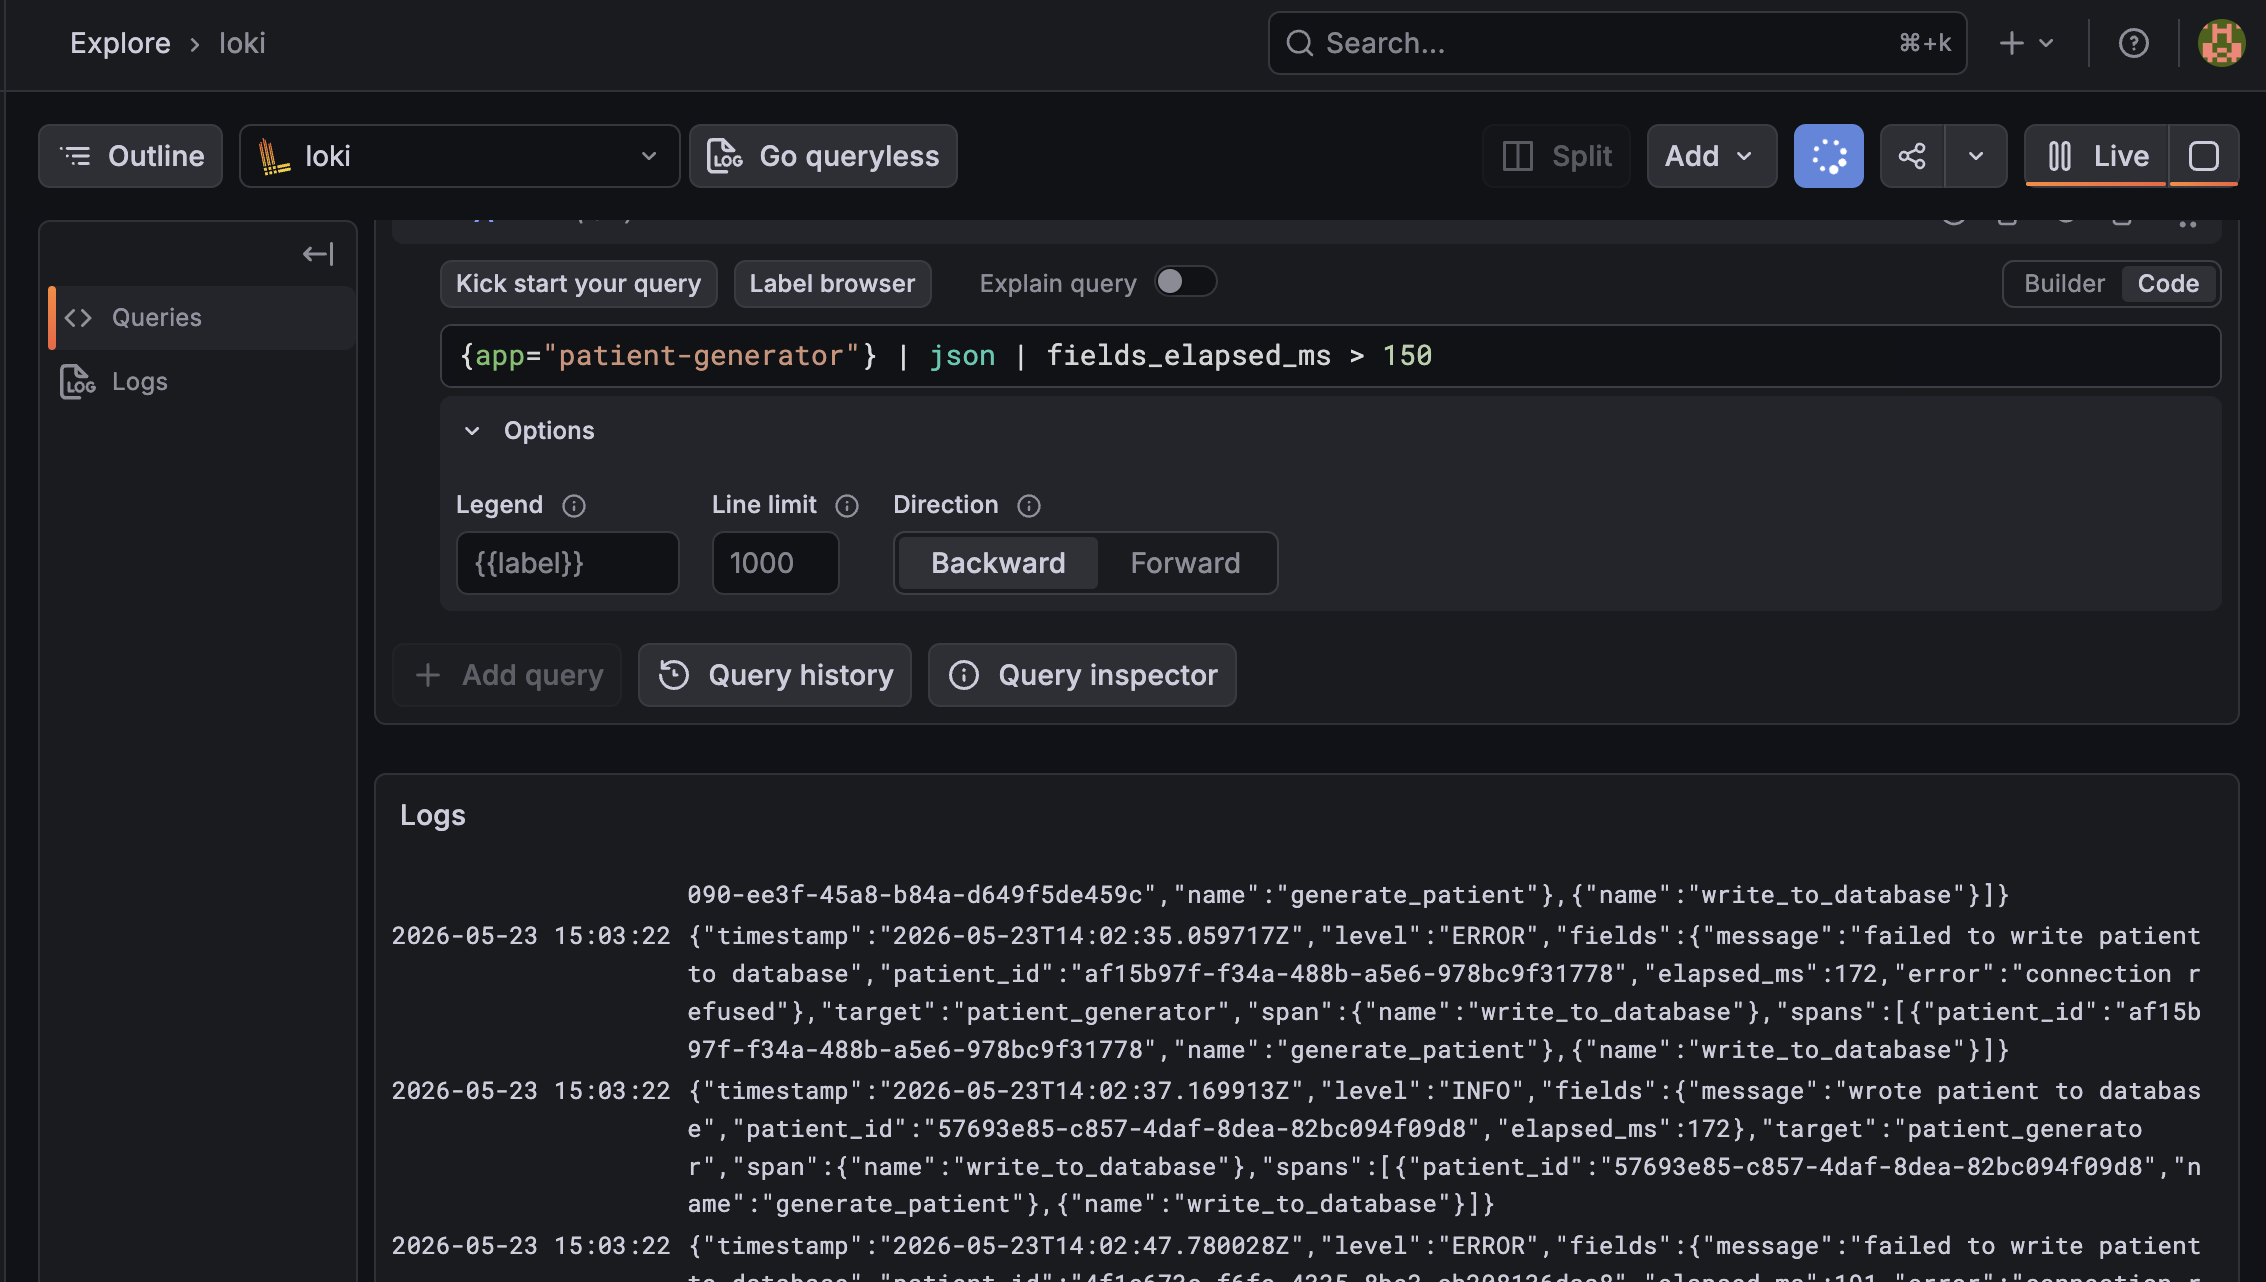This screenshot has height=1282, width=2266.
Task: Open the Help question mark icon
Action: coord(2133,43)
